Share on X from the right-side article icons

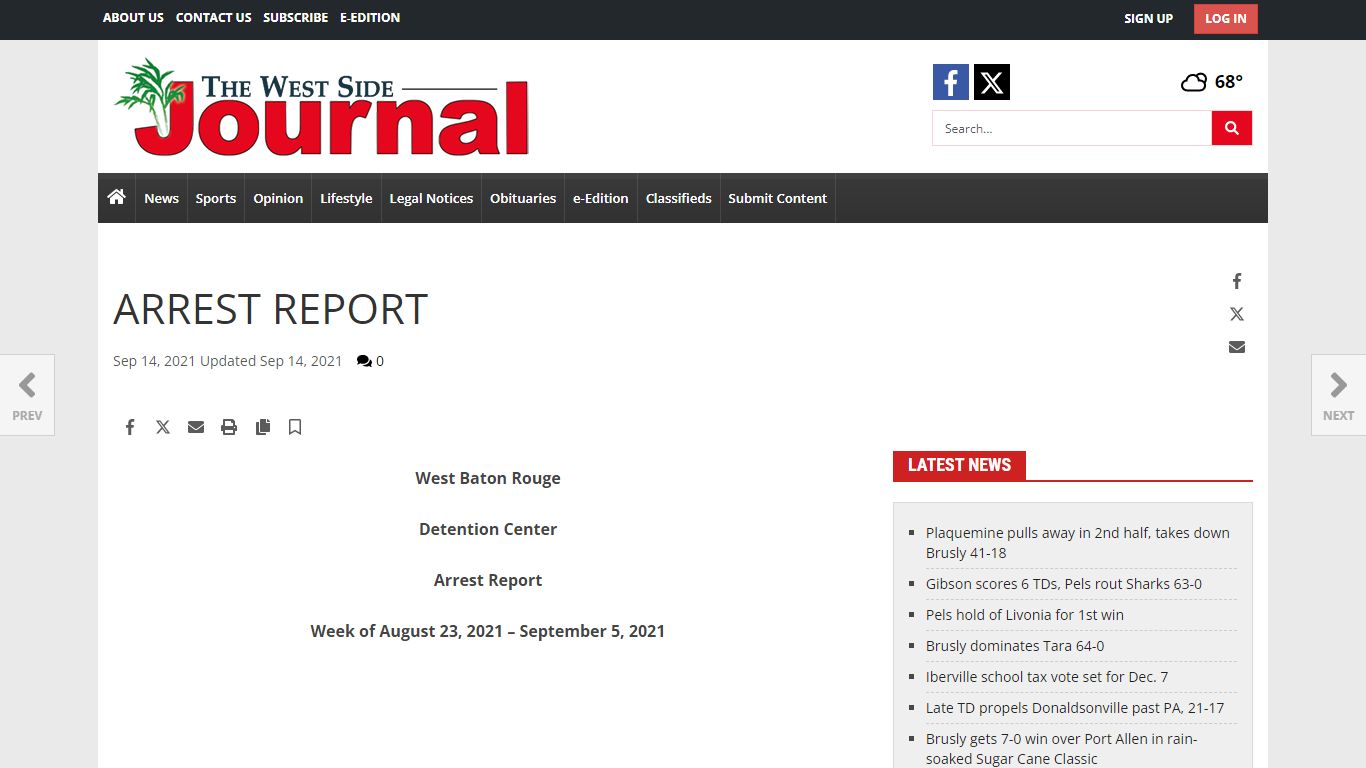point(1237,314)
